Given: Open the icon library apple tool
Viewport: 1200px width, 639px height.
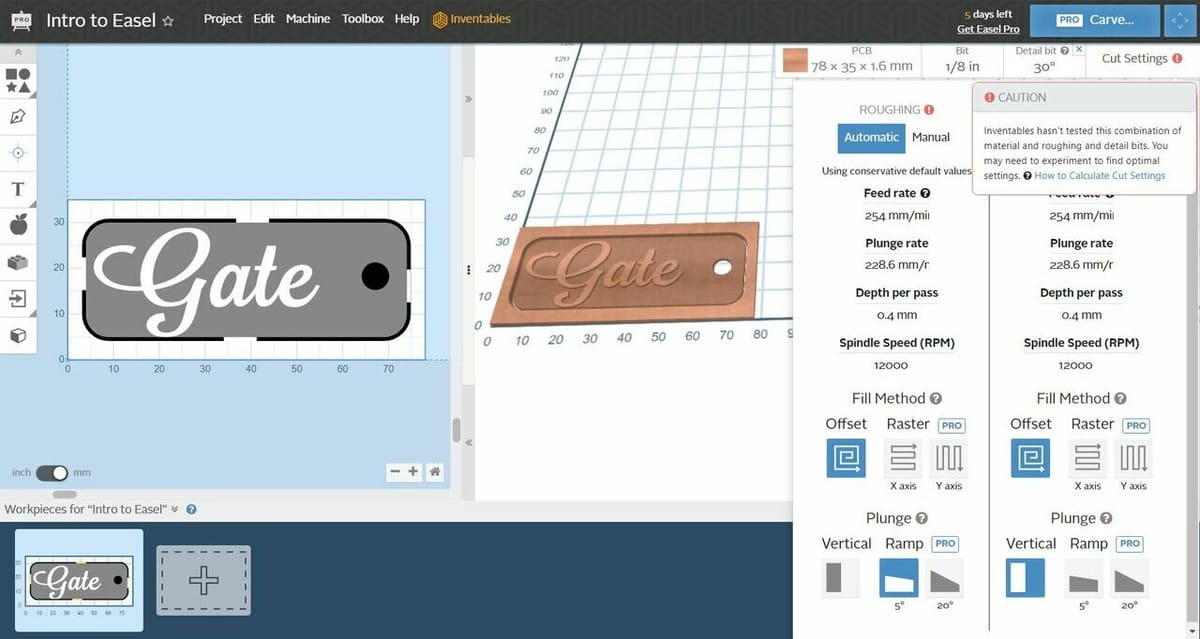Looking at the screenshot, I should (18, 226).
